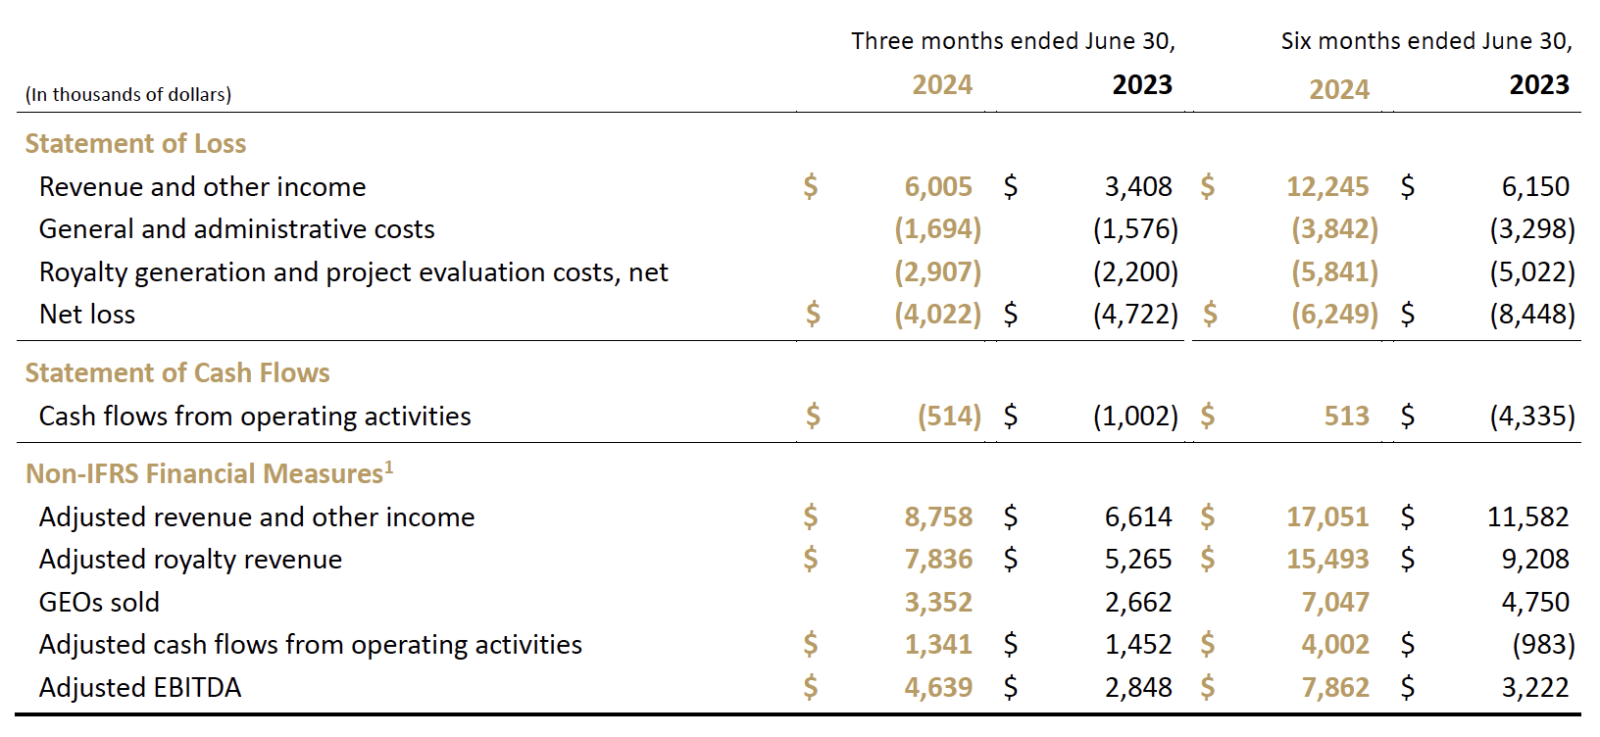Click the 4,639 Adjusted EBITDA value
The height and width of the screenshot is (737, 1600).
937,688
